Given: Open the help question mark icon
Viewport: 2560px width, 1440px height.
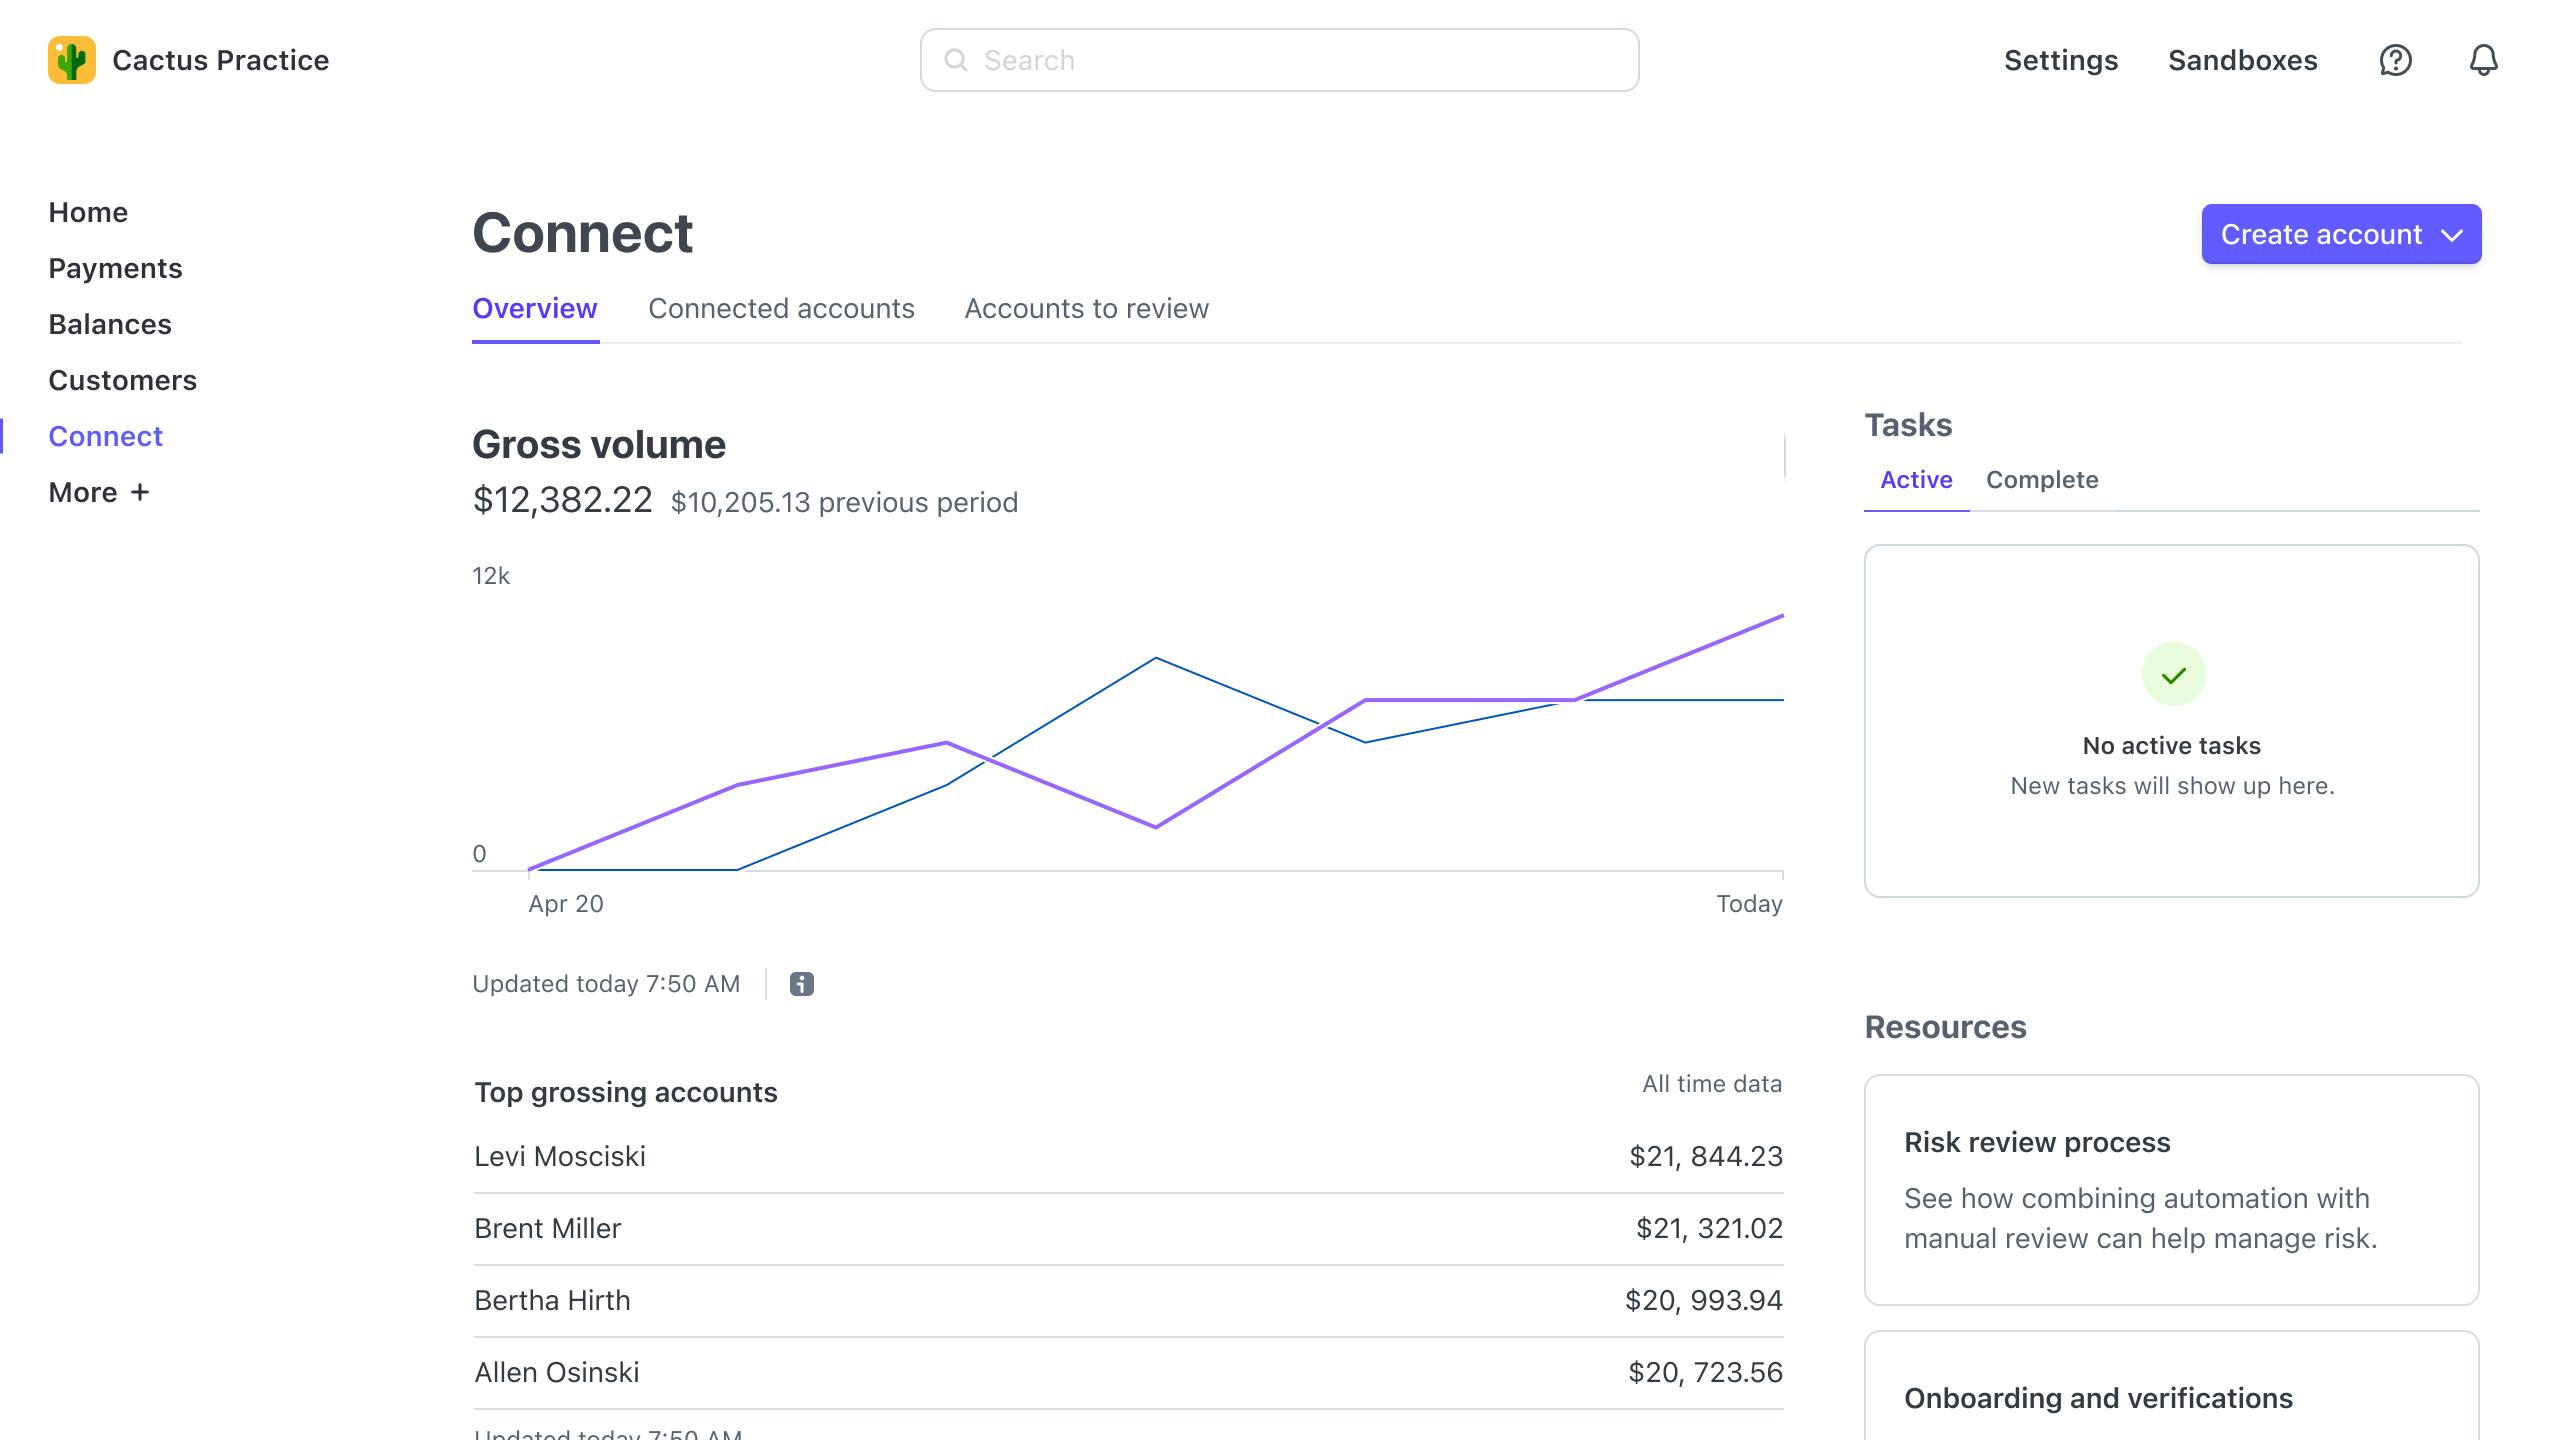Looking at the screenshot, I should click(2395, 60).
